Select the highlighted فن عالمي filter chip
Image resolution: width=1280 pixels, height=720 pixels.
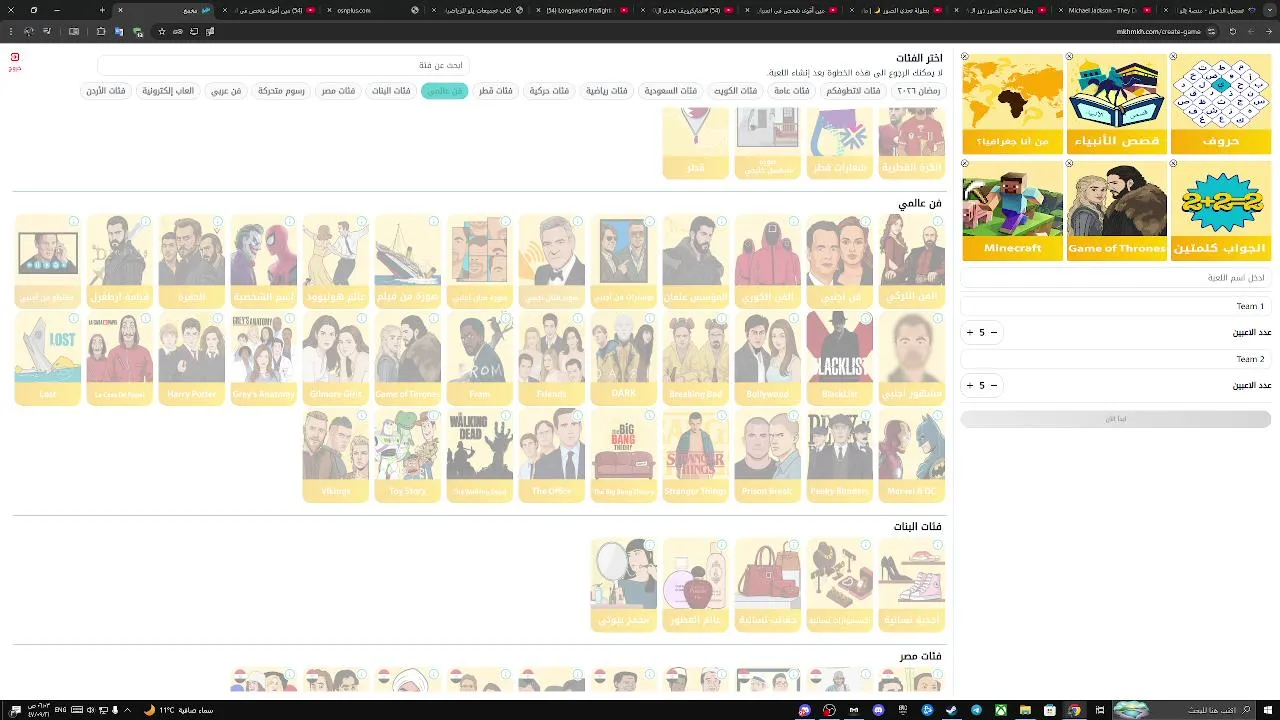coord(444,91)
